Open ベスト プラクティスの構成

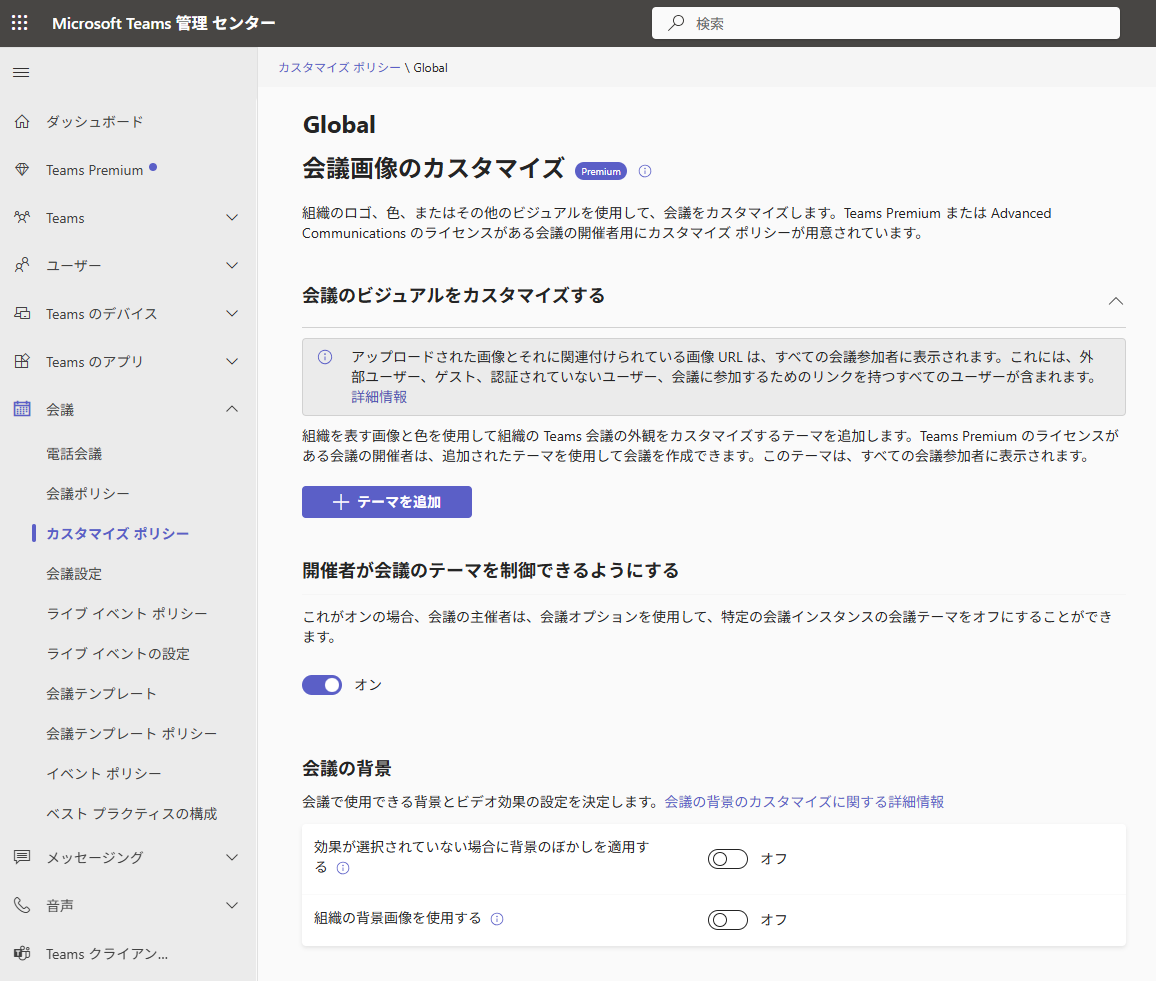(x=132, y=814)
